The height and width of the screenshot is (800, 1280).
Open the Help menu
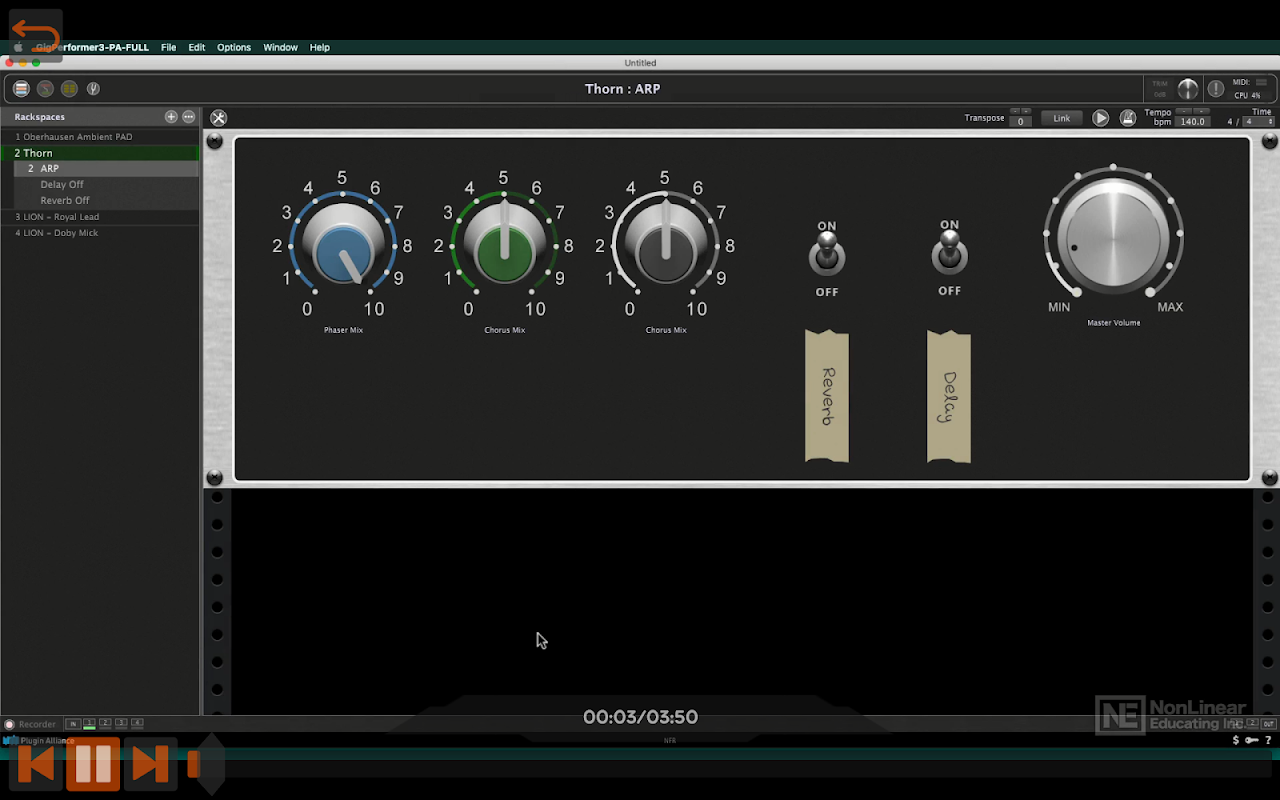[320, 47]
